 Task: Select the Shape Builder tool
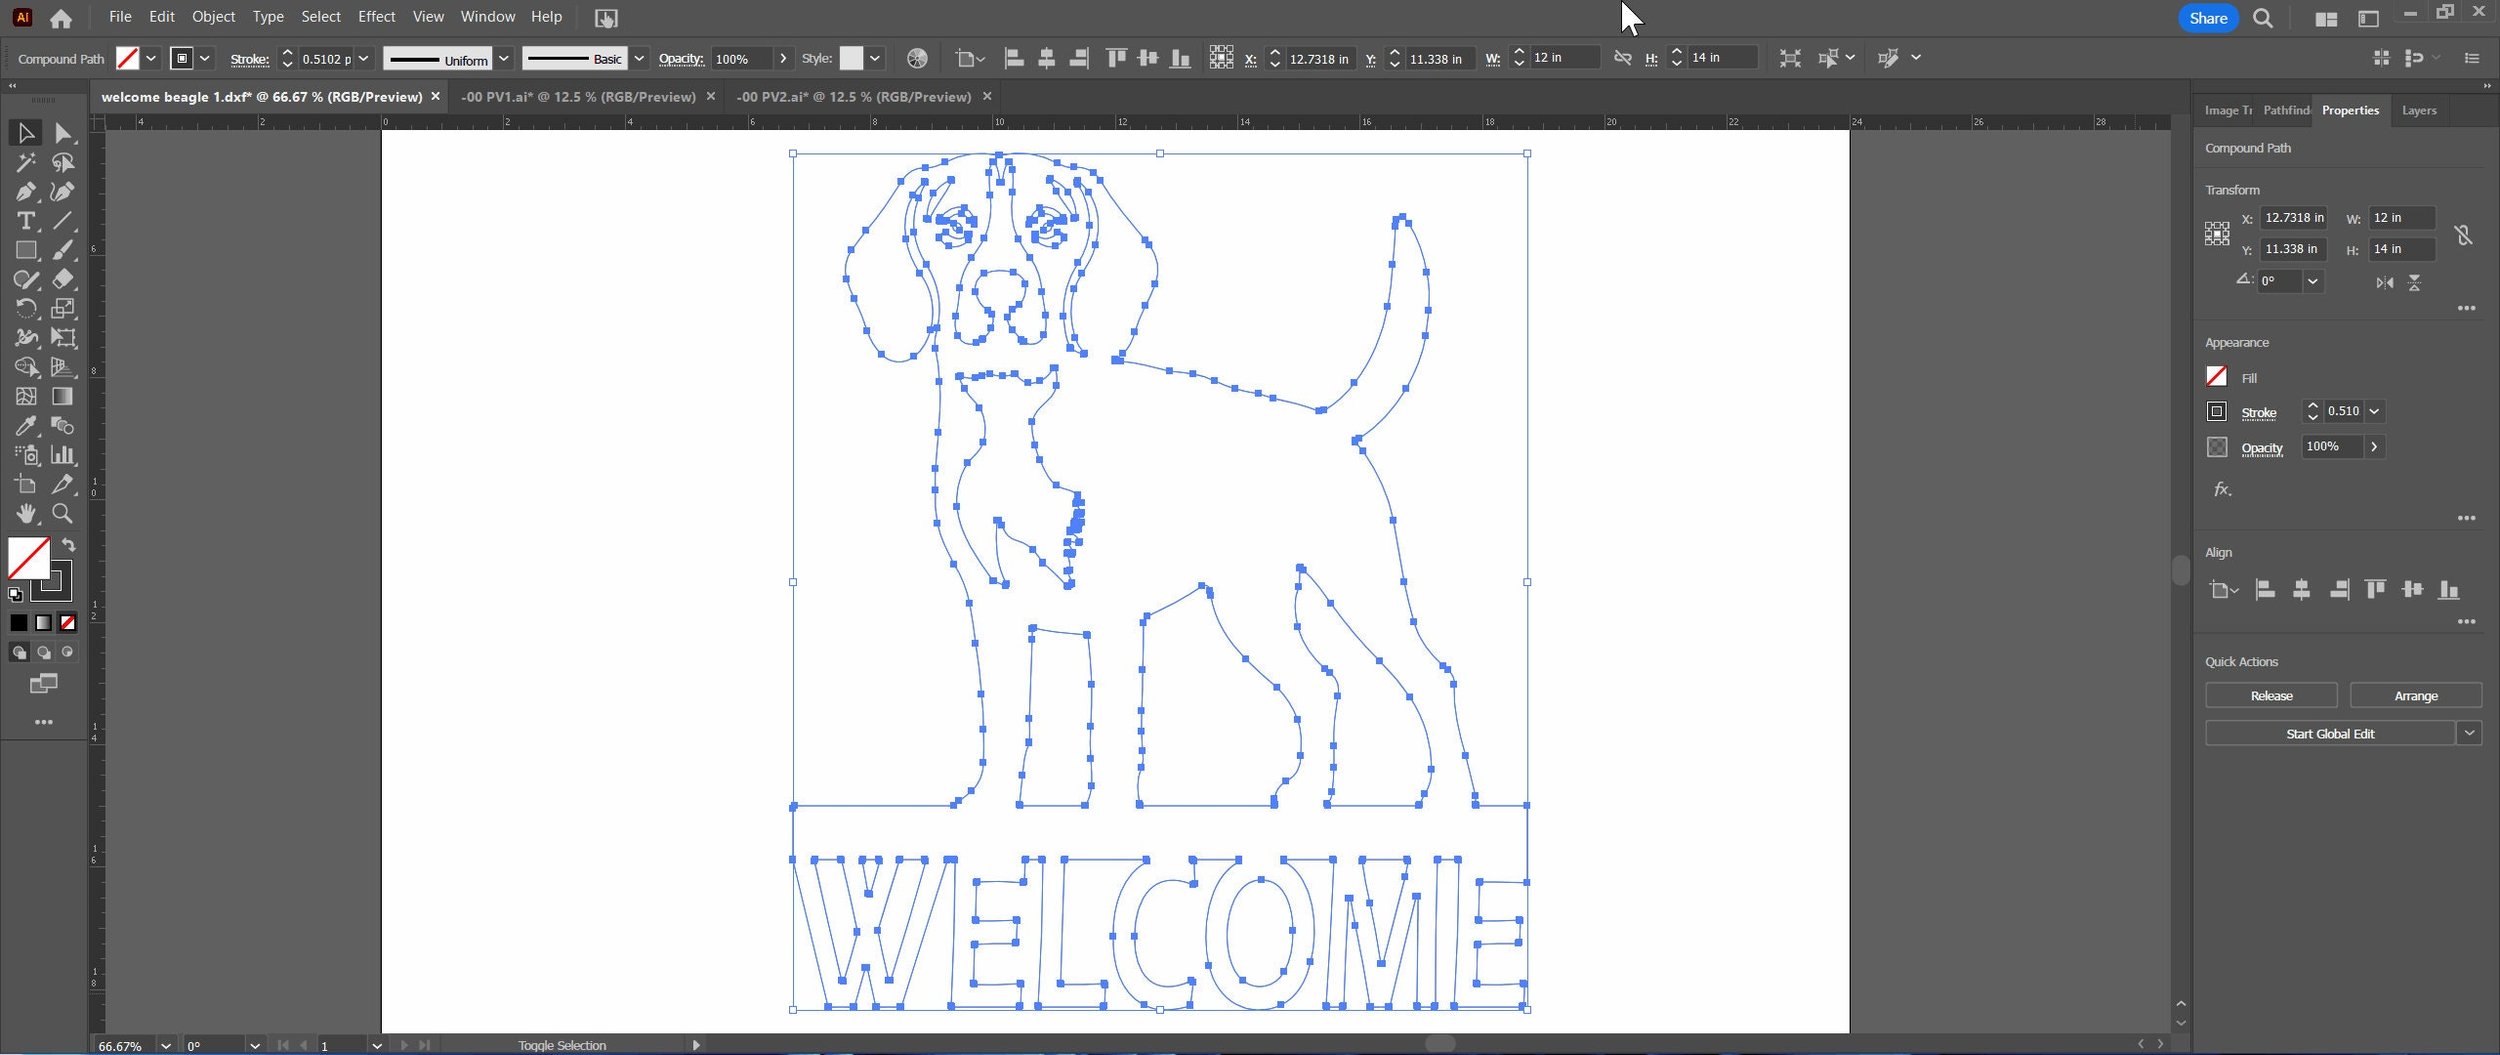coord(26,367)
